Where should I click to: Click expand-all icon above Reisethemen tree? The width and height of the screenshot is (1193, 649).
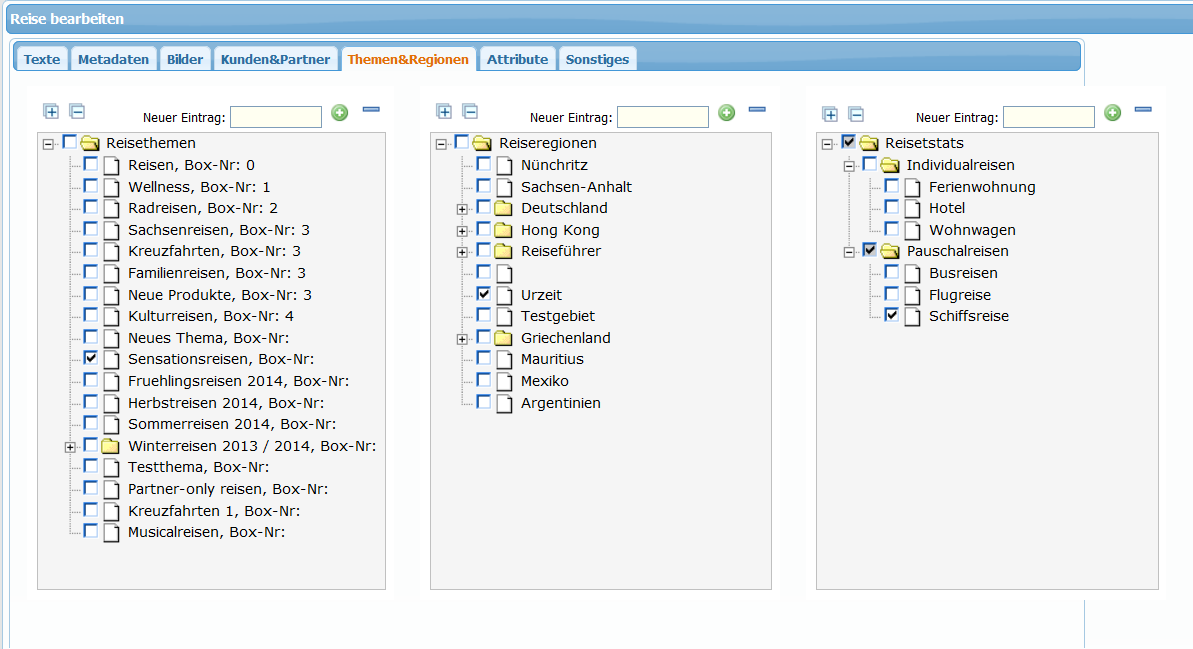click(x=51, y=112)
